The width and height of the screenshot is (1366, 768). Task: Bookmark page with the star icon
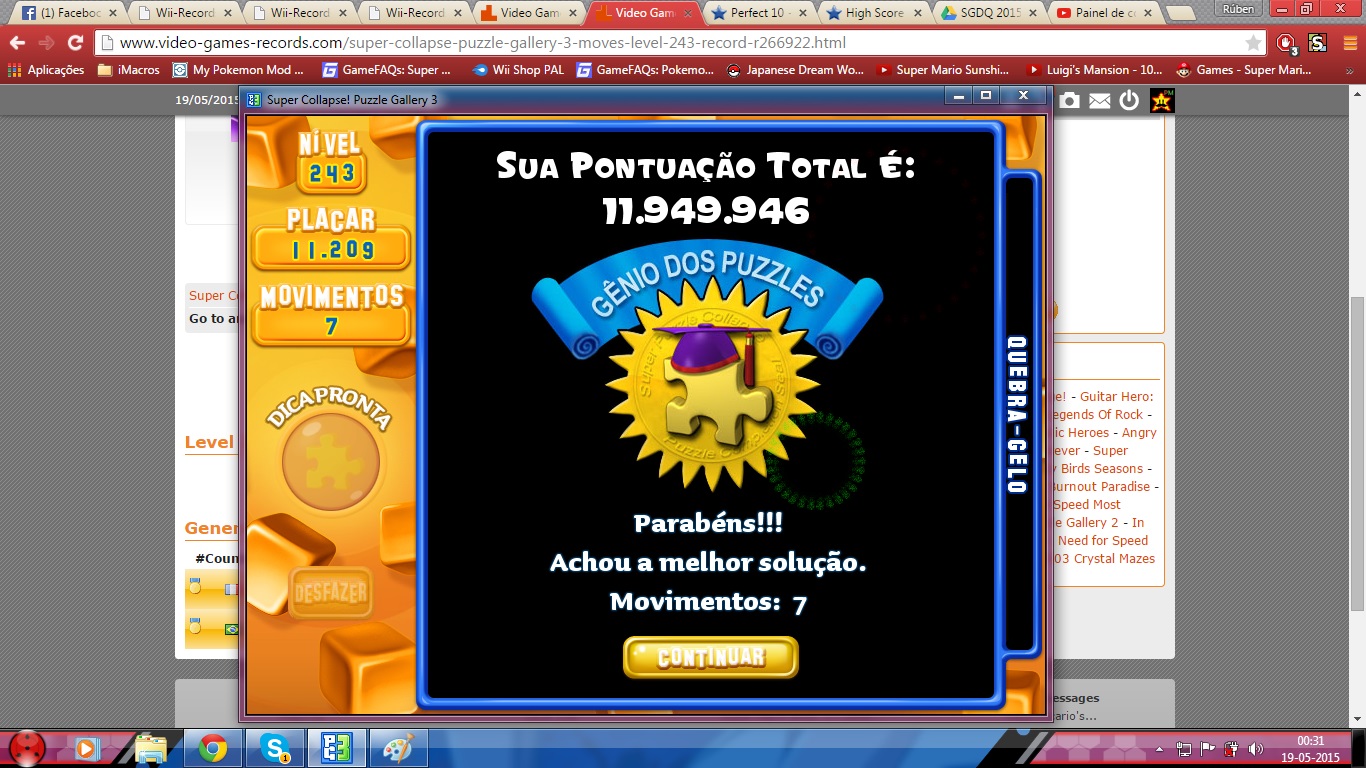pos(1253,43)
